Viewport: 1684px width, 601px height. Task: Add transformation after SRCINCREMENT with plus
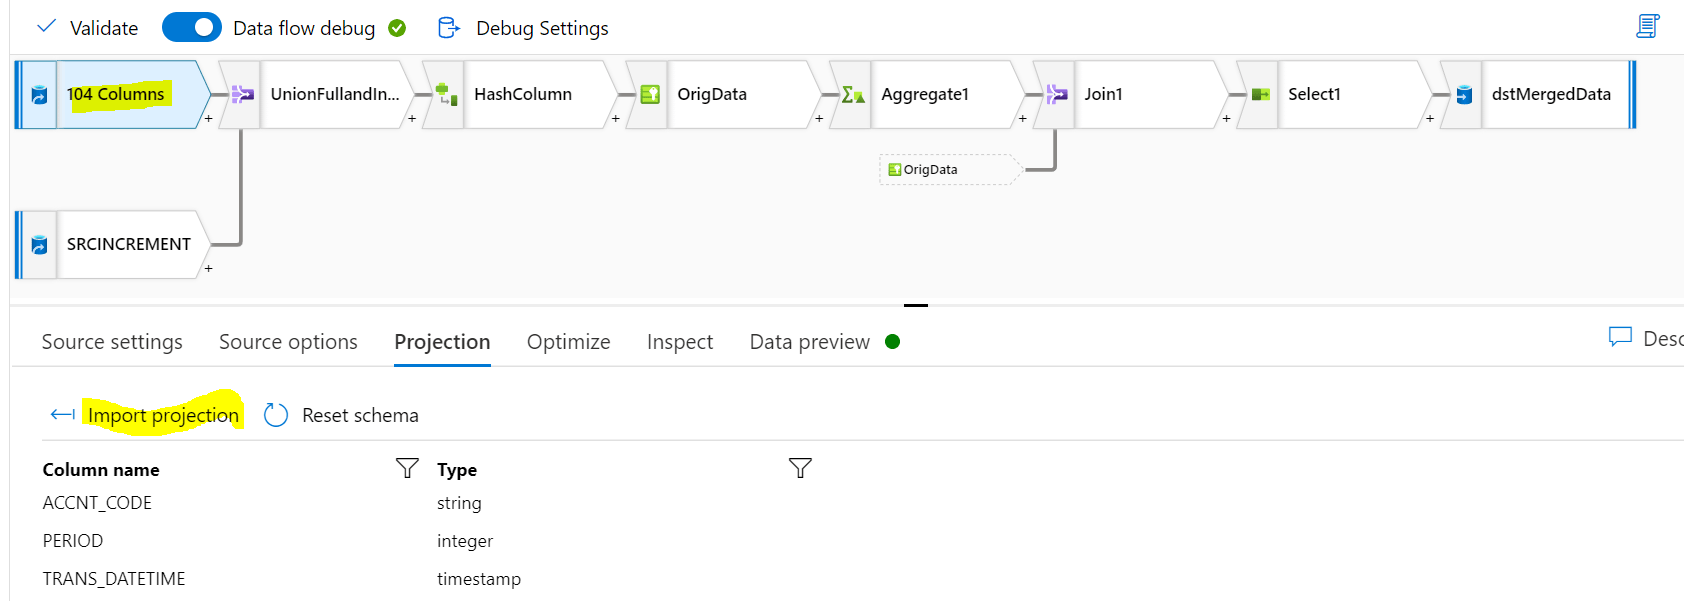(208, 268)
